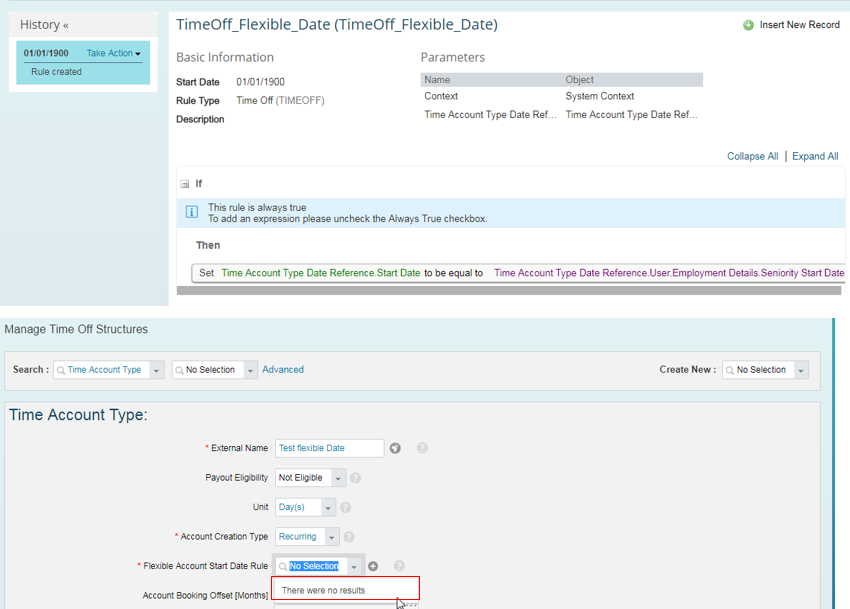
Task: Click the Object column header in Parameters
Action: 579,80
